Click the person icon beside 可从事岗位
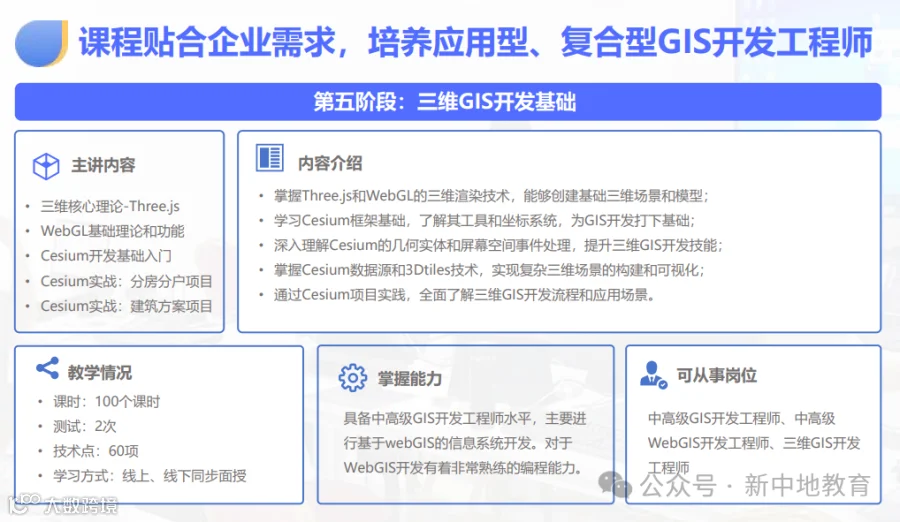 pyautogui.click(x=653, y=375)
